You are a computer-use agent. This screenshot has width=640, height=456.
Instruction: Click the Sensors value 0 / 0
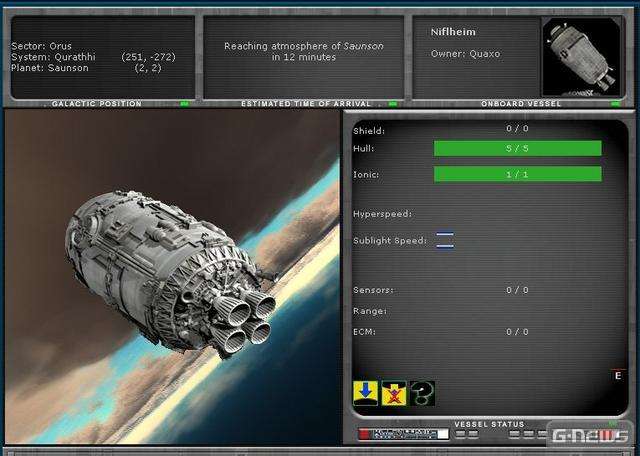point(517,290)
